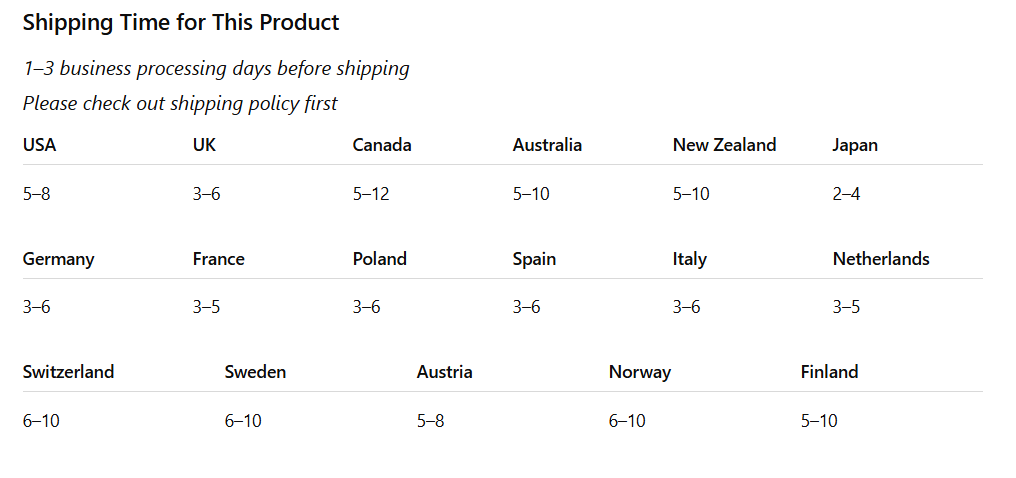The image size is (1016, 478).
Task: Click the Shipping Time for This Product heading
Action: (x=181, y=22)
